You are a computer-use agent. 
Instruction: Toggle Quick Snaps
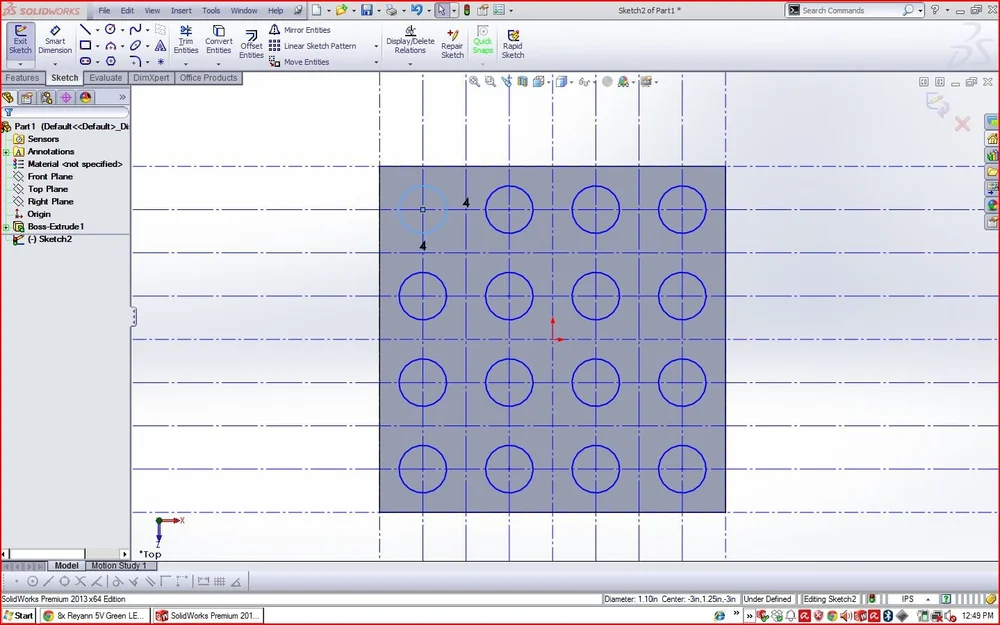click(x=483, y=40)
